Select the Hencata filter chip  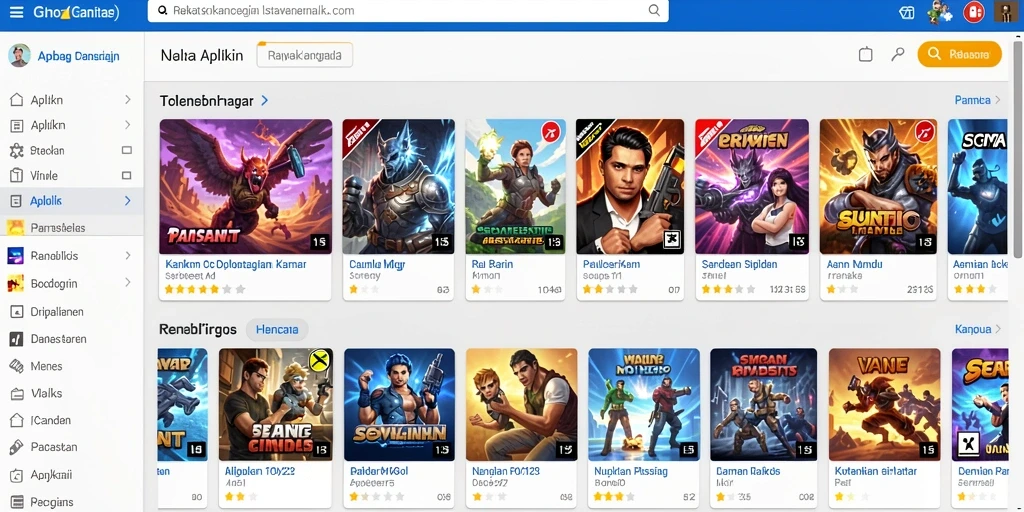(277, 330)
